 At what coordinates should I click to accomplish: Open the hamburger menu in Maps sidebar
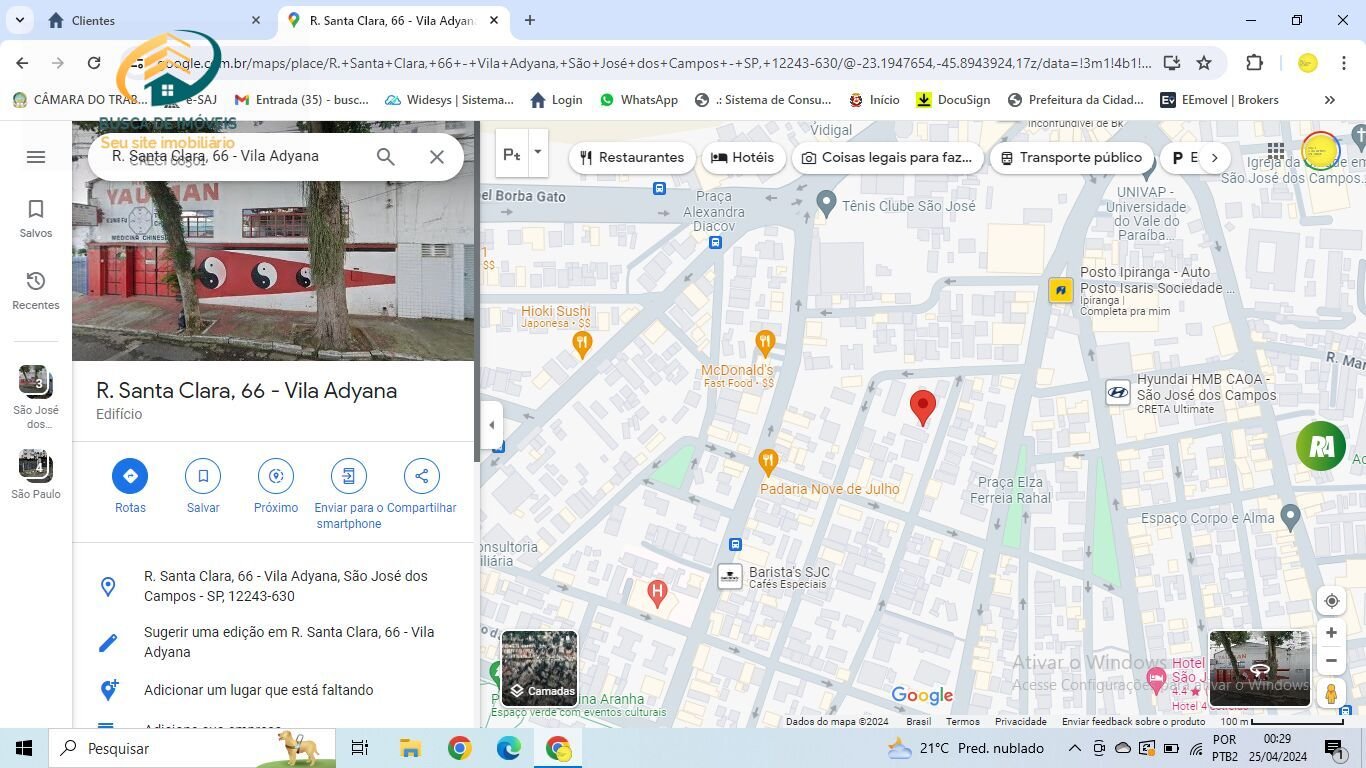(x=36, y=157)
